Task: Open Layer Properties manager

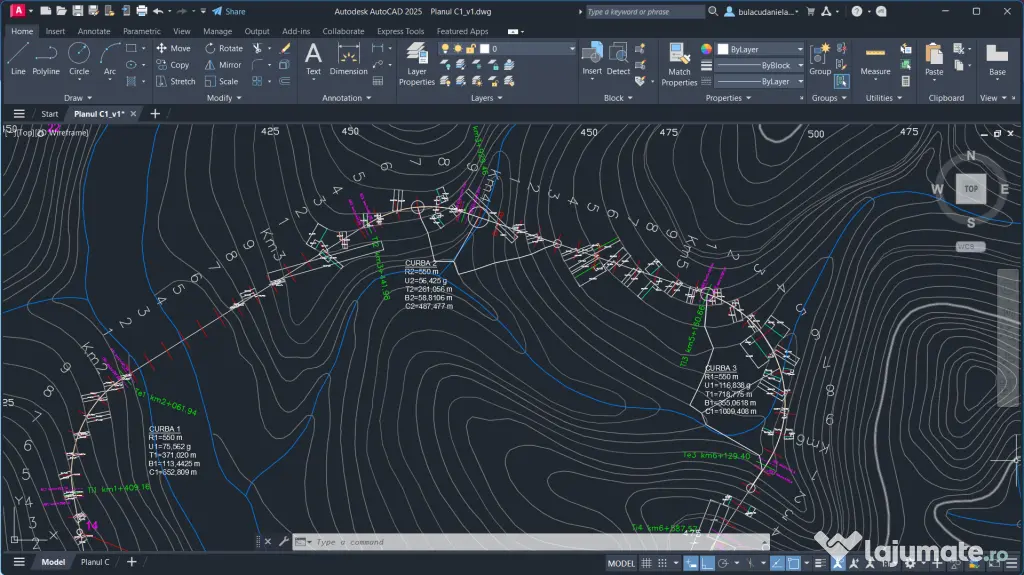Action: click(417, 63)
